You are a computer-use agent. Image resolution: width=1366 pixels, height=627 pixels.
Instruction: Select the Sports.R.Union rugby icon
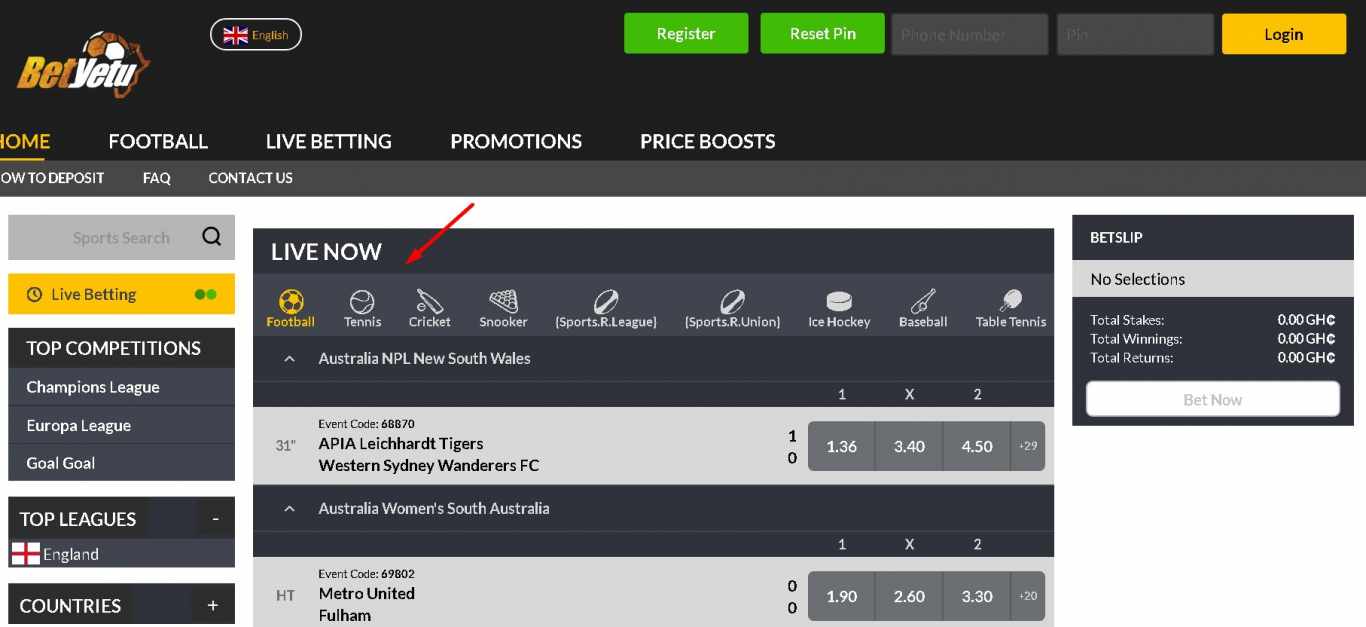point(732,308)
